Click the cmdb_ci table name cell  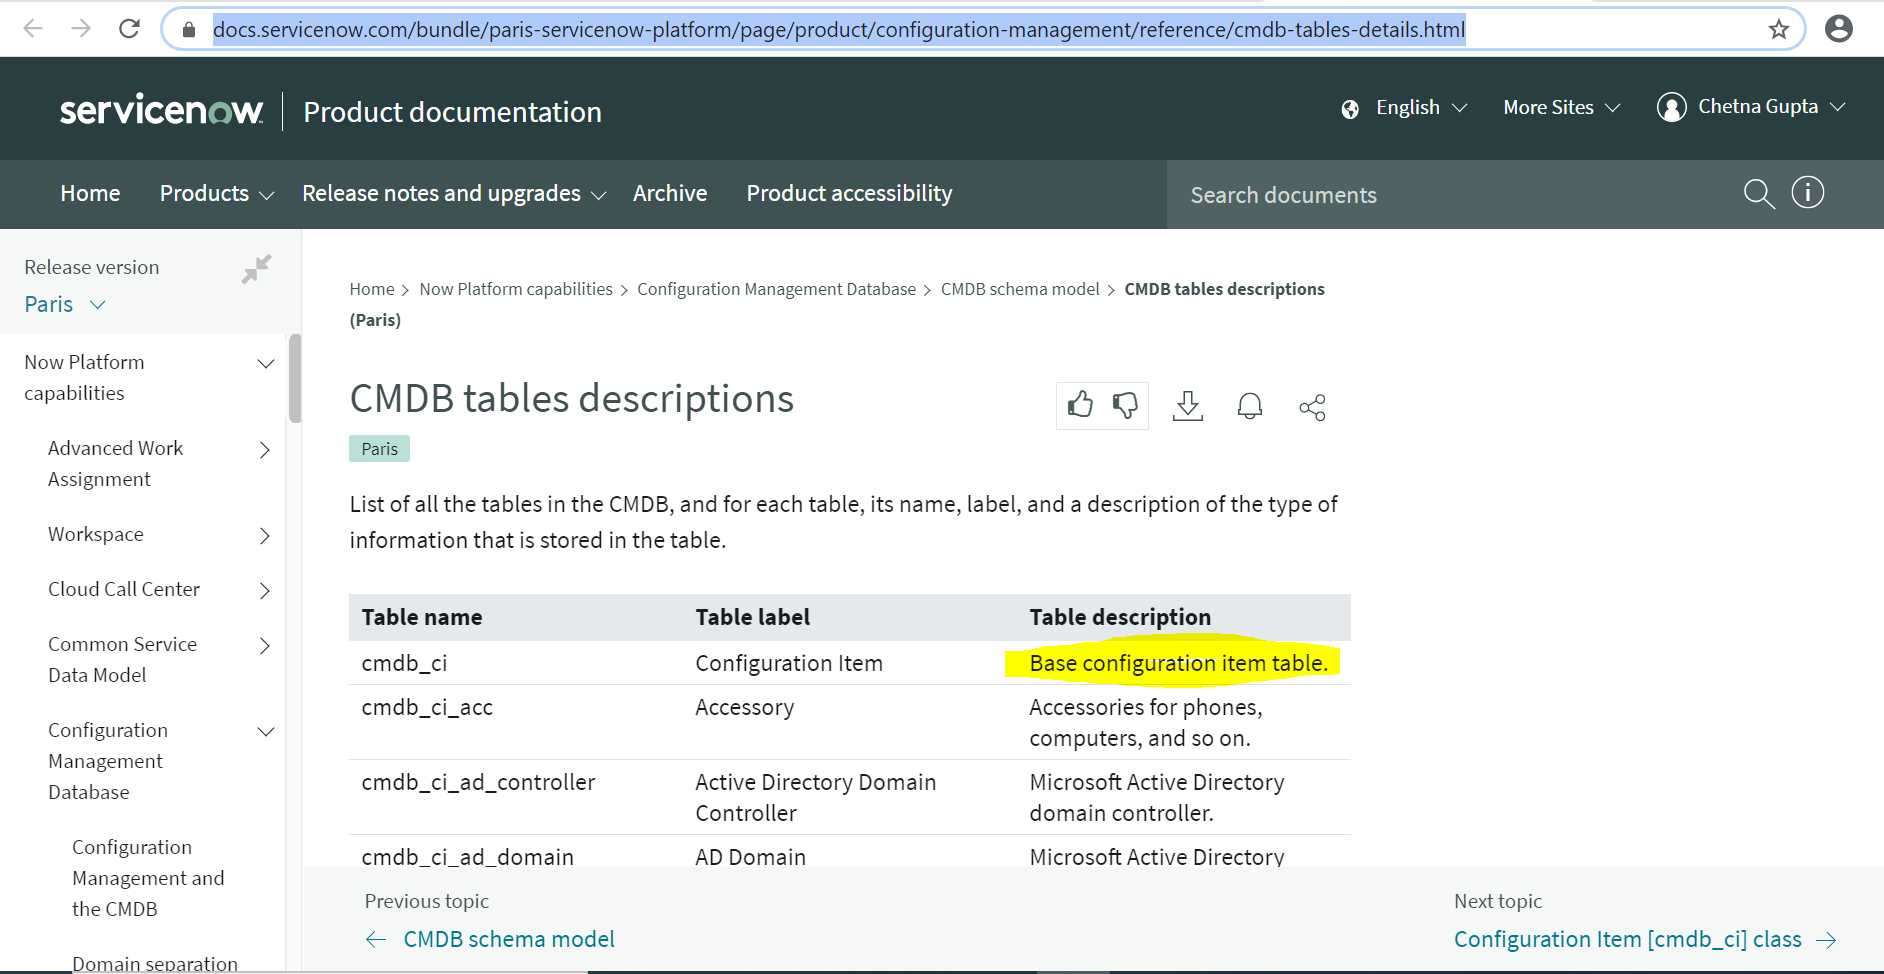[x=404, y=663]
